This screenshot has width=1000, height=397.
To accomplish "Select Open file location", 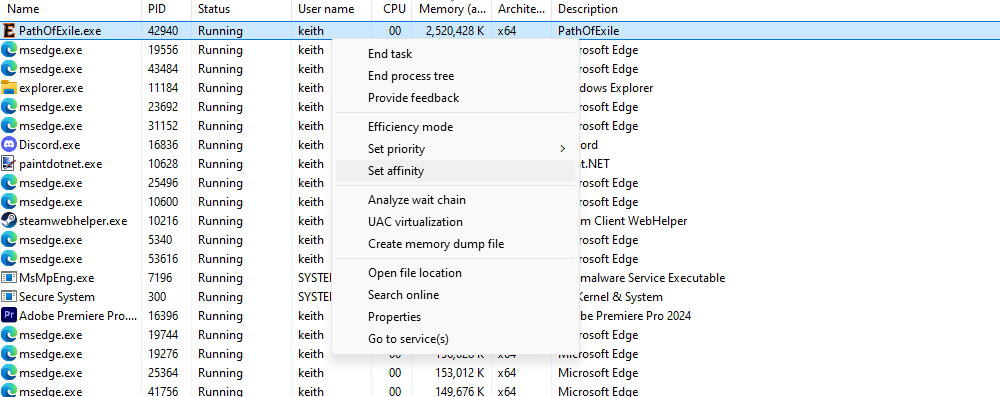I will pos(455,273).
